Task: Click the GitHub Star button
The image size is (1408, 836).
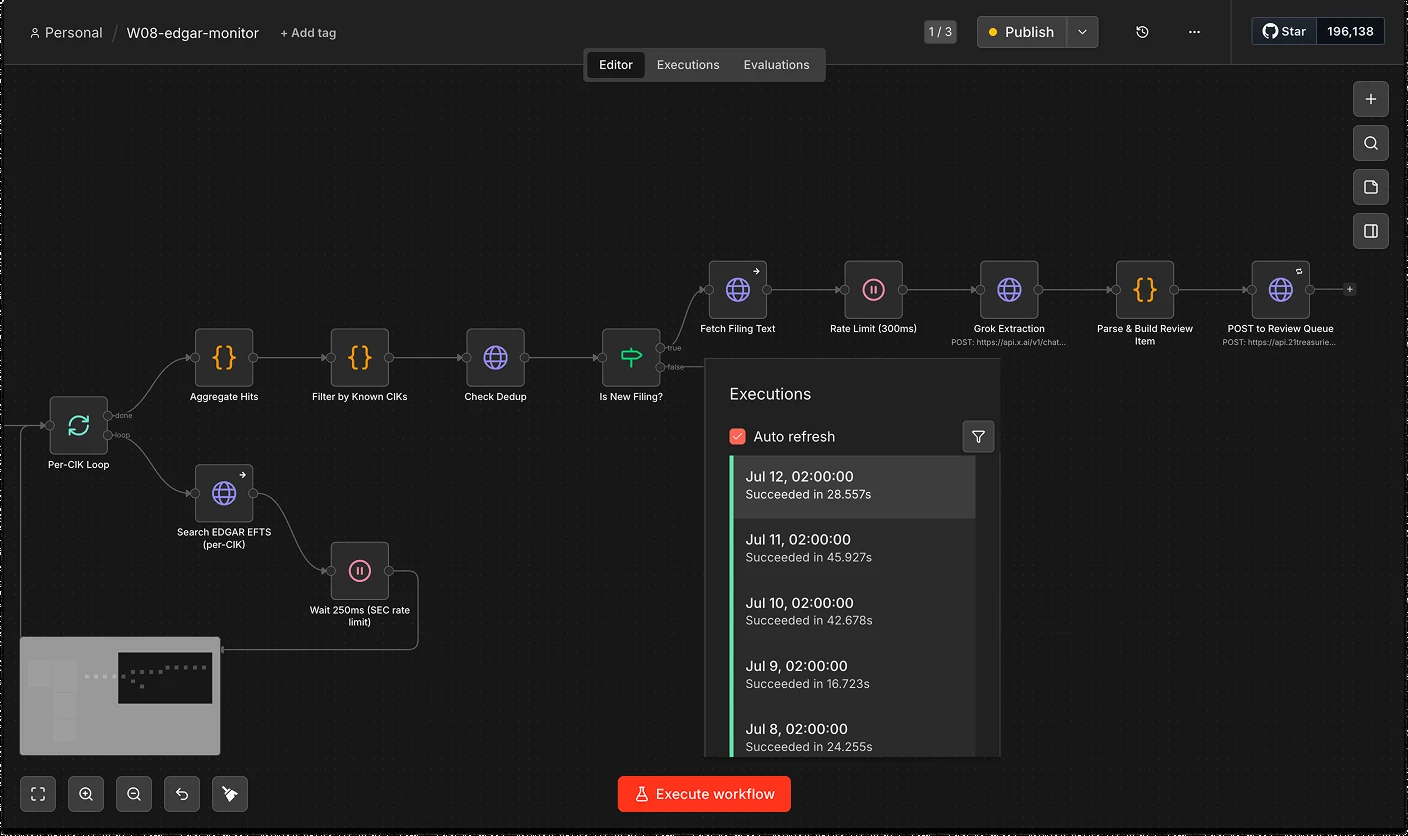Action: tap(1284, 31)
